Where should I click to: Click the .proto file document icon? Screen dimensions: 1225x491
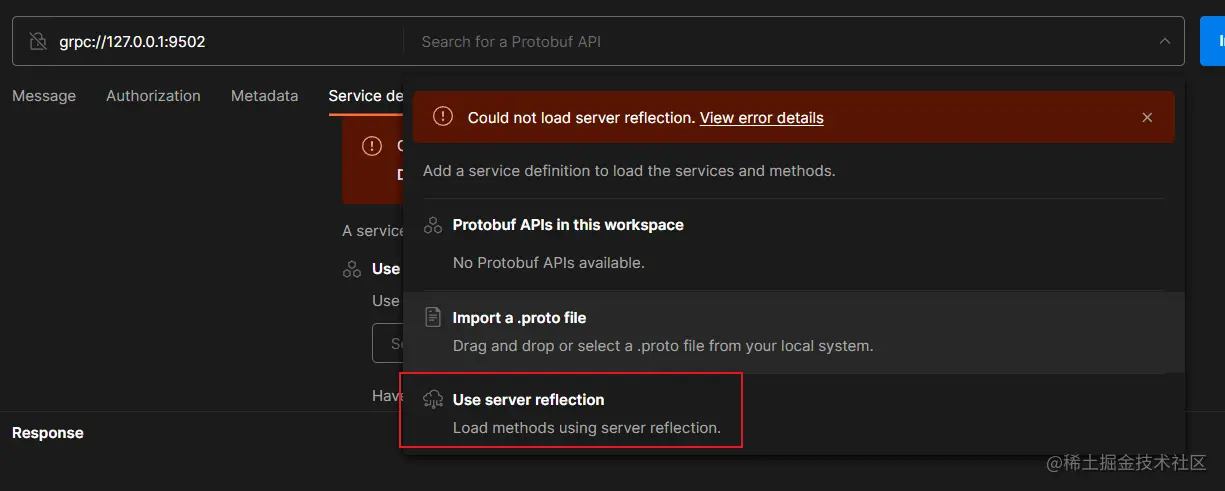click(433, 318)
